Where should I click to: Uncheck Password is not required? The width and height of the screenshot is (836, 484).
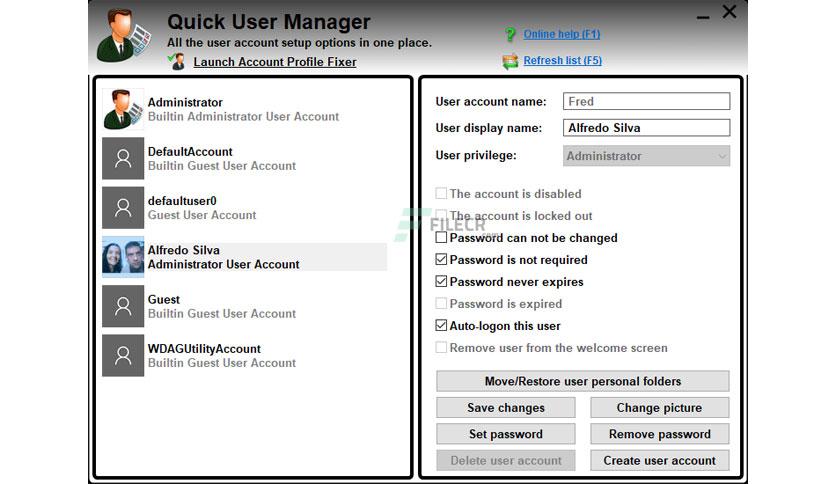tap(441, 259)
